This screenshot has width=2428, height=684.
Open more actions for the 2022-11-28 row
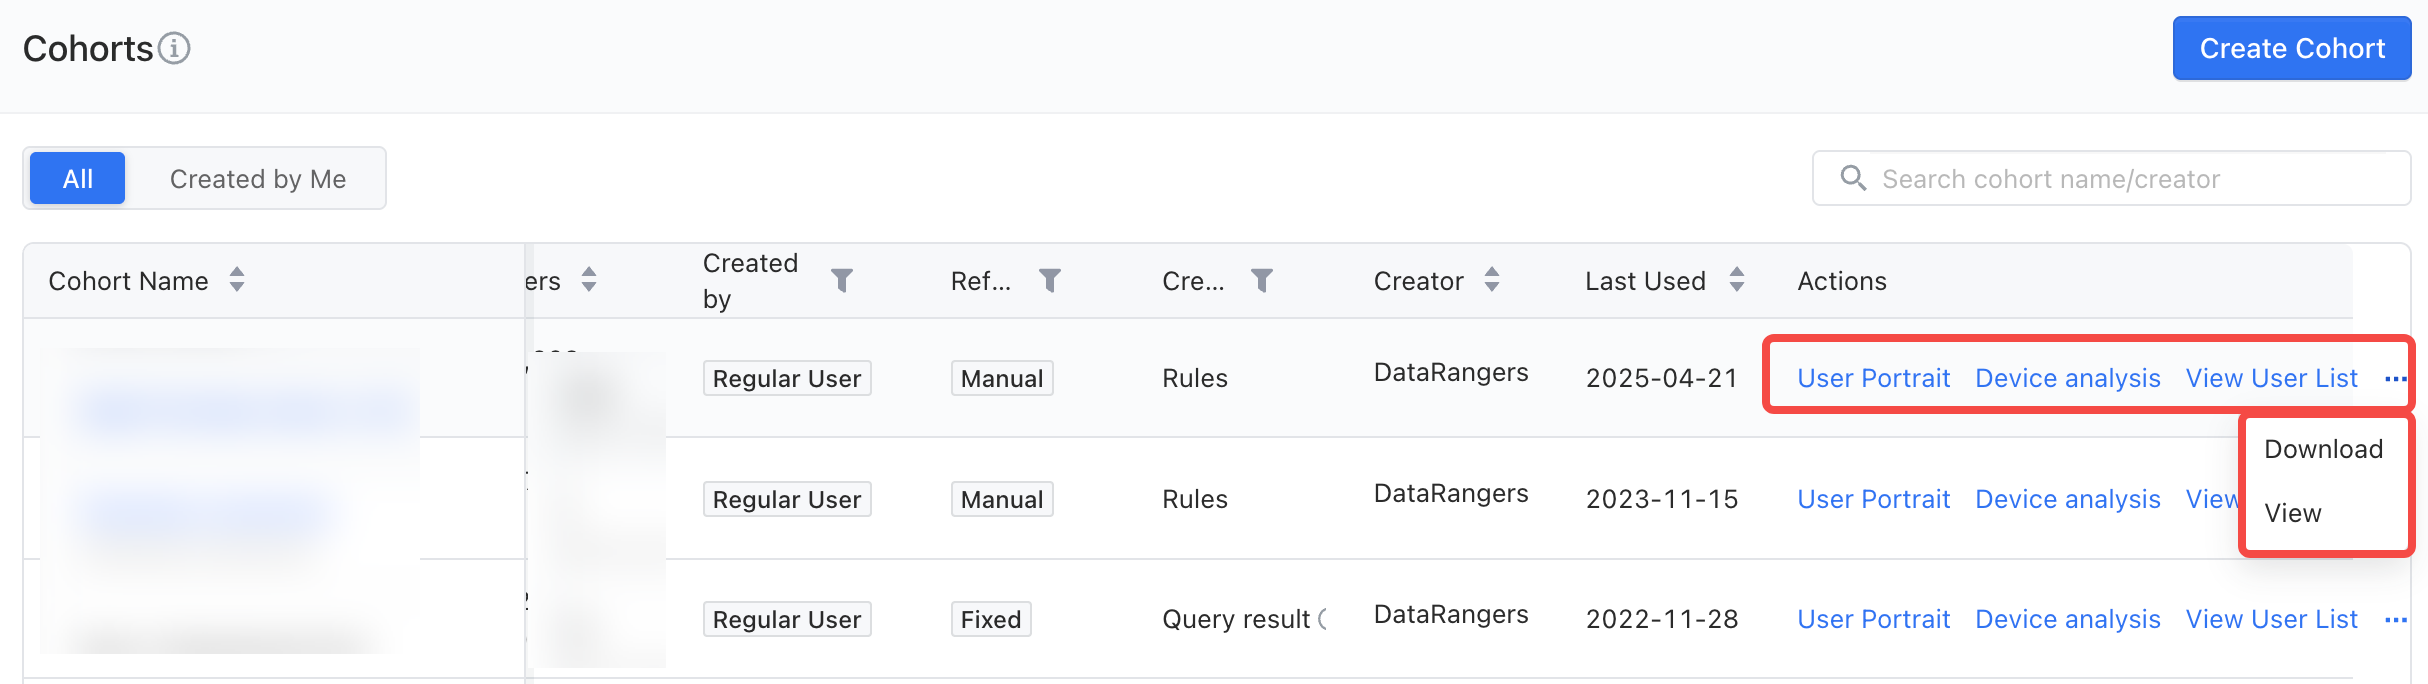[2395, 620]
